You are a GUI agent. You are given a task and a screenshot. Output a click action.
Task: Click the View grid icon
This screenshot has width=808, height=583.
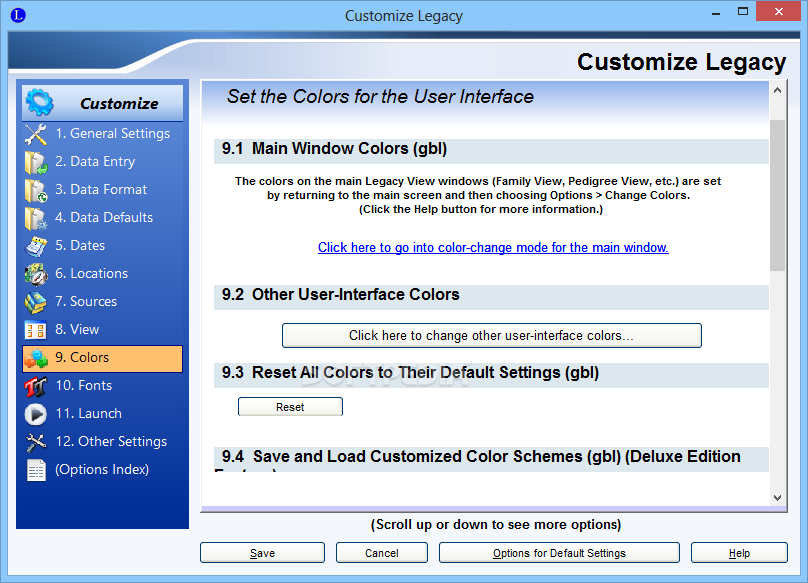[x=36, y=330]
